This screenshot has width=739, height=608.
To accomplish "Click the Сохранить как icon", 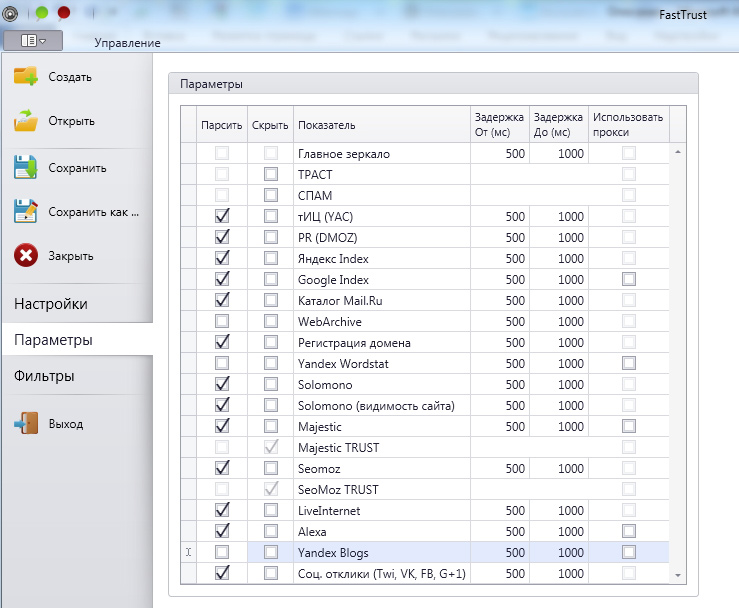I will pos(25,211).
